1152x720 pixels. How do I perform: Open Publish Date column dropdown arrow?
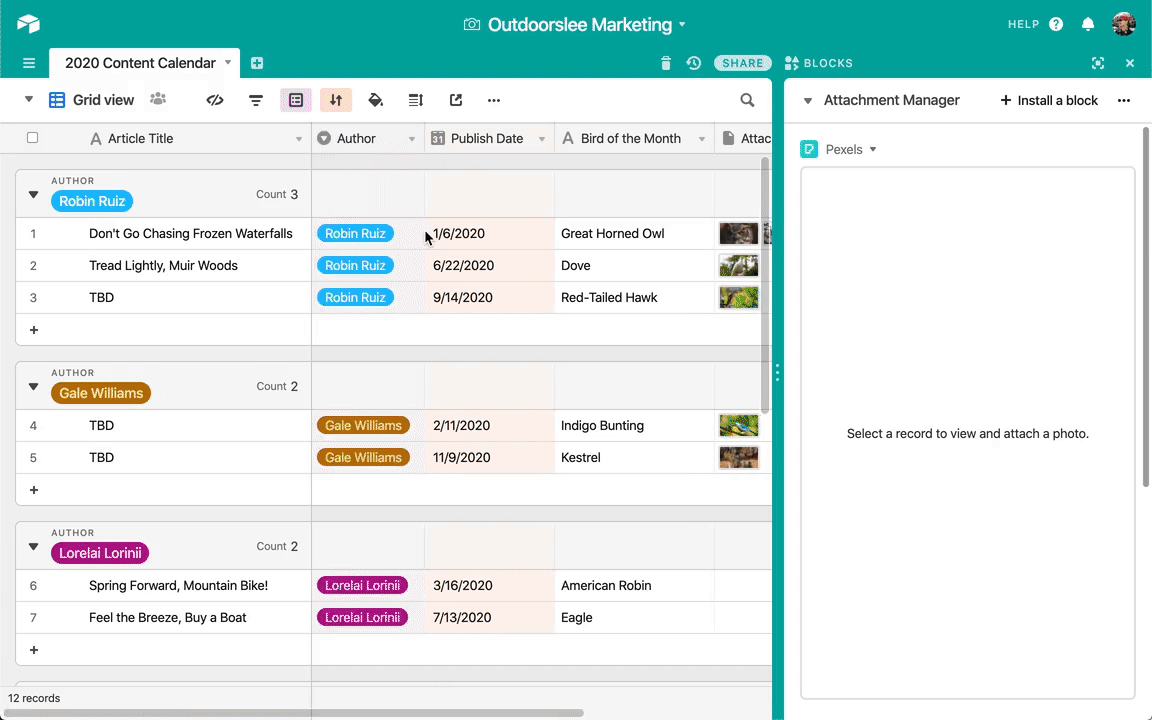coord(541,139)
